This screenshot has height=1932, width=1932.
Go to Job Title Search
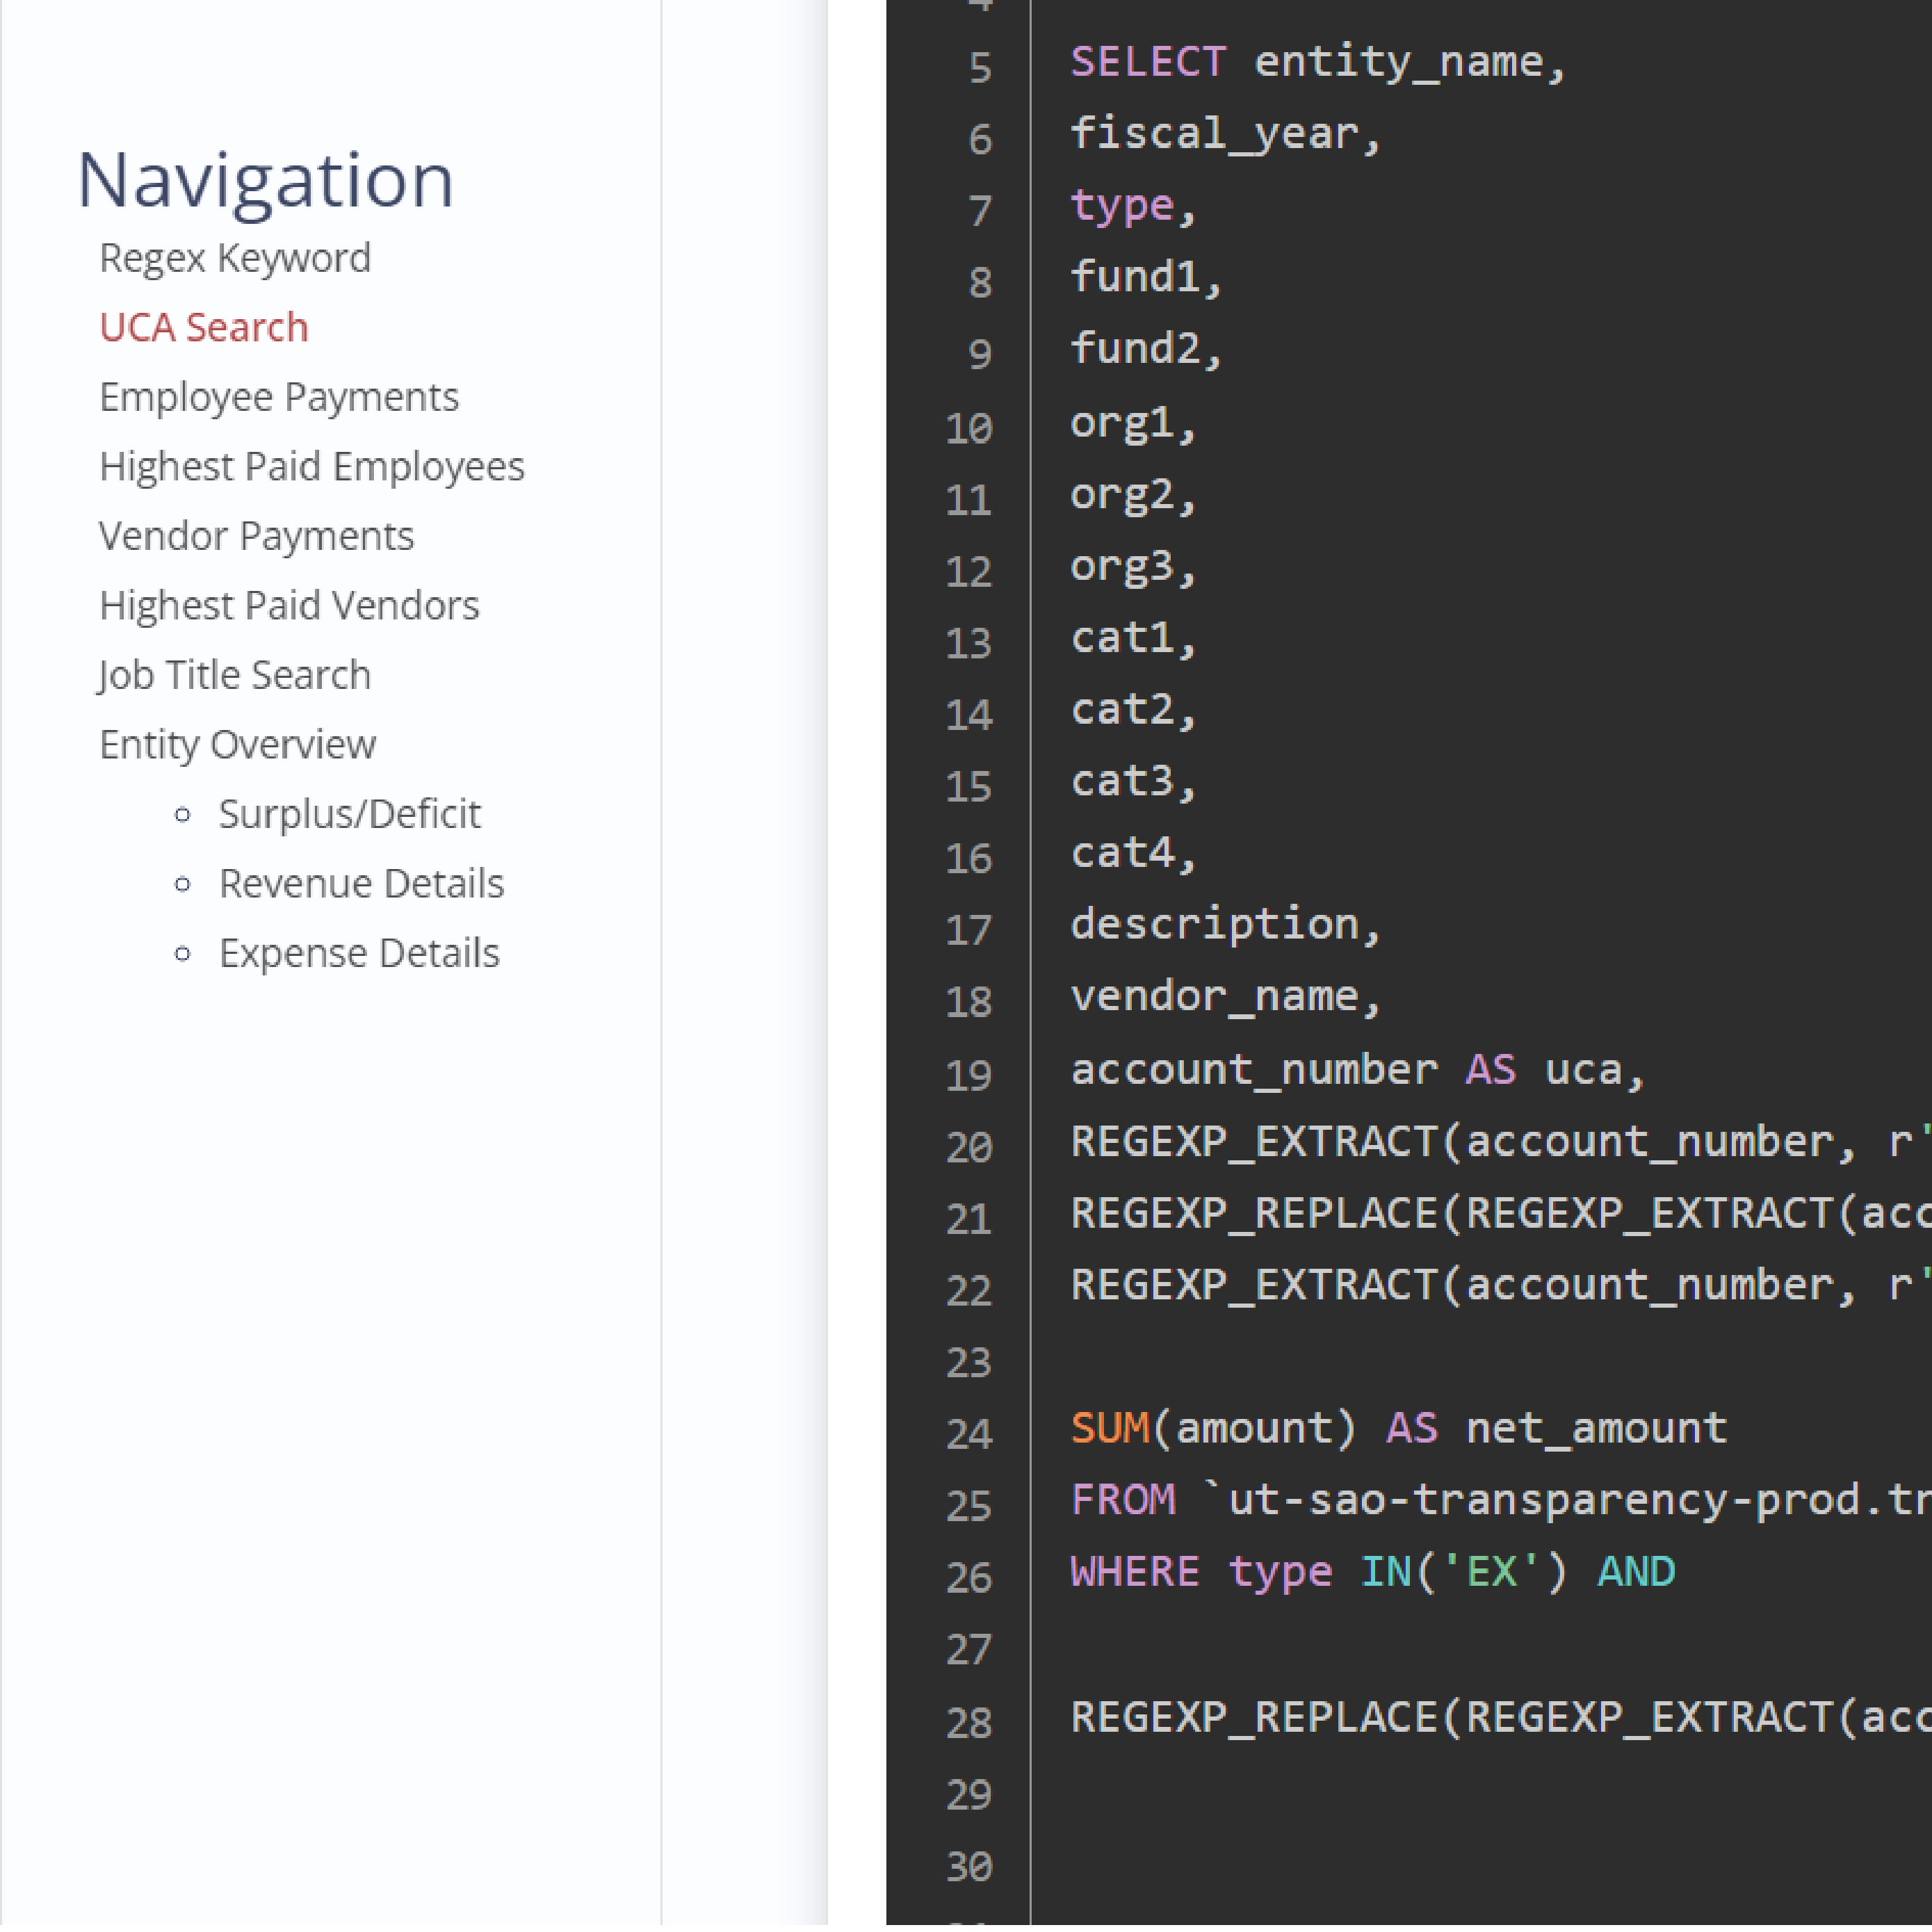tap(235, 675)
